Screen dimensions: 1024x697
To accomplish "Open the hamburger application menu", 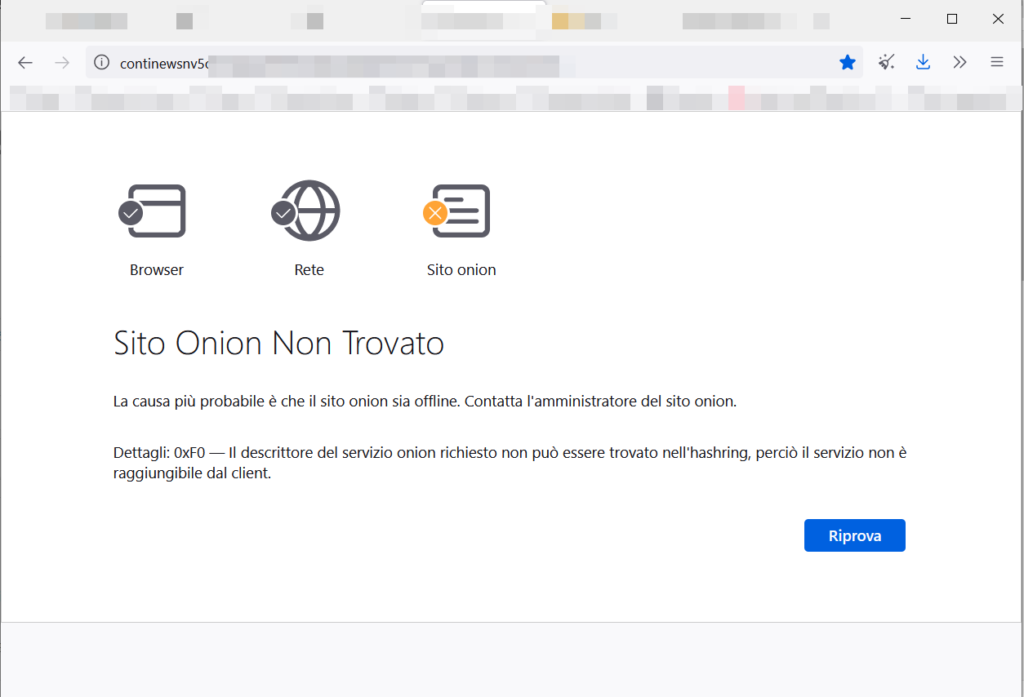I will [997, 62].
